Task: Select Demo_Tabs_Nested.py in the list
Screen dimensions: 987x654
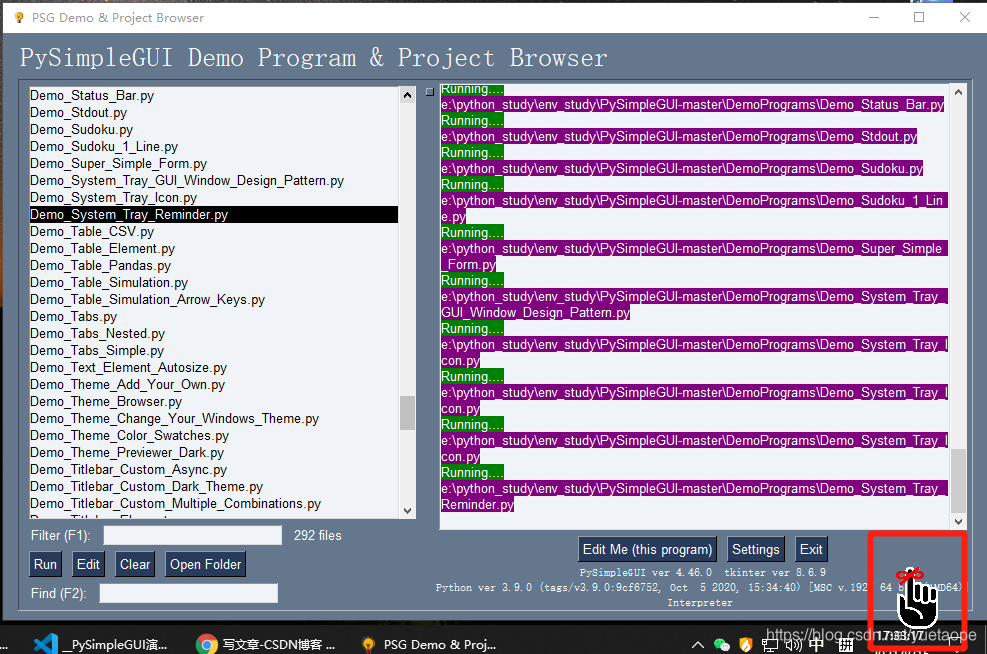Action: click(214, 334)
